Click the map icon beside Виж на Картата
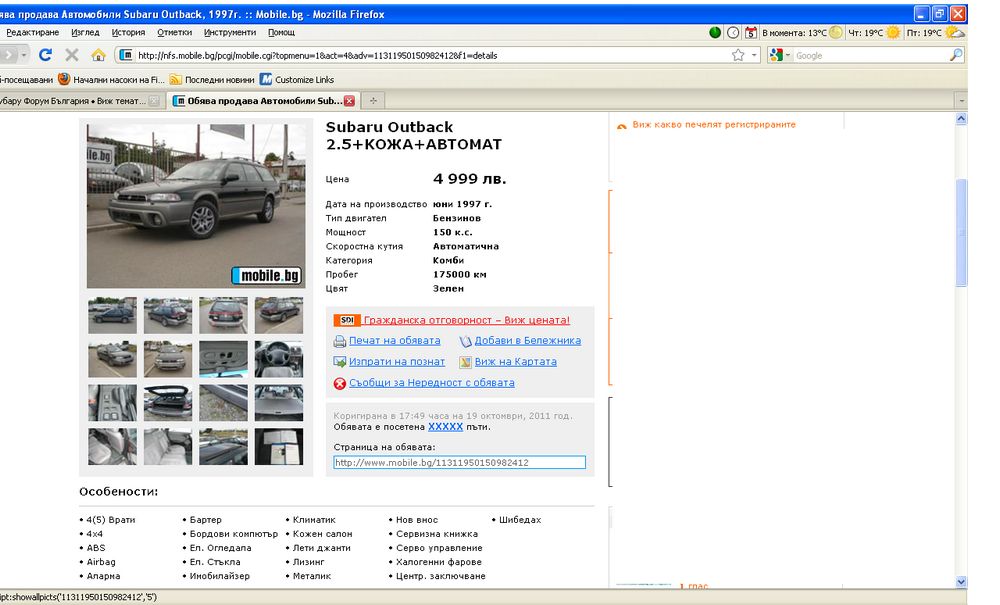This screenshot has height=605, width=1000. pos(466,362)
